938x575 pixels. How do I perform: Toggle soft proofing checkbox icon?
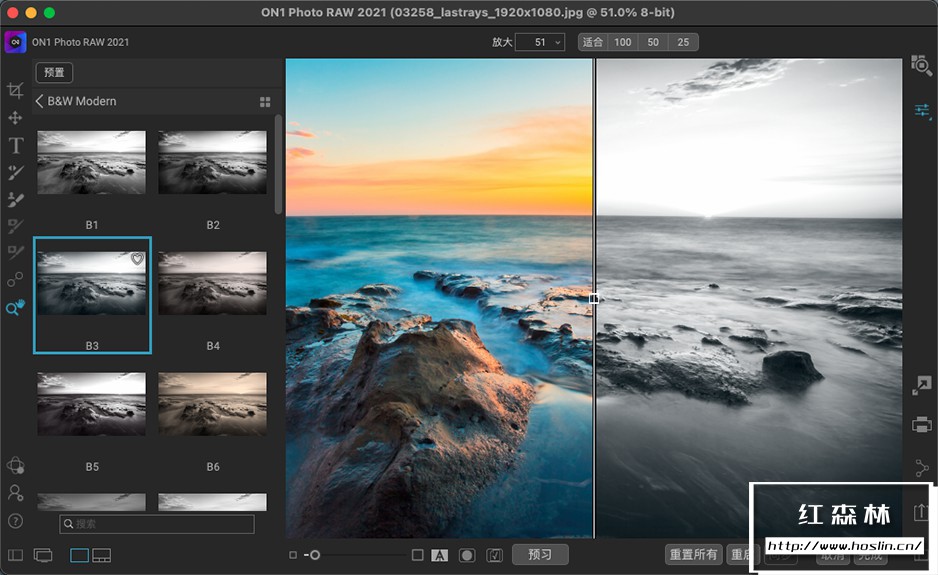coord(494,555)
